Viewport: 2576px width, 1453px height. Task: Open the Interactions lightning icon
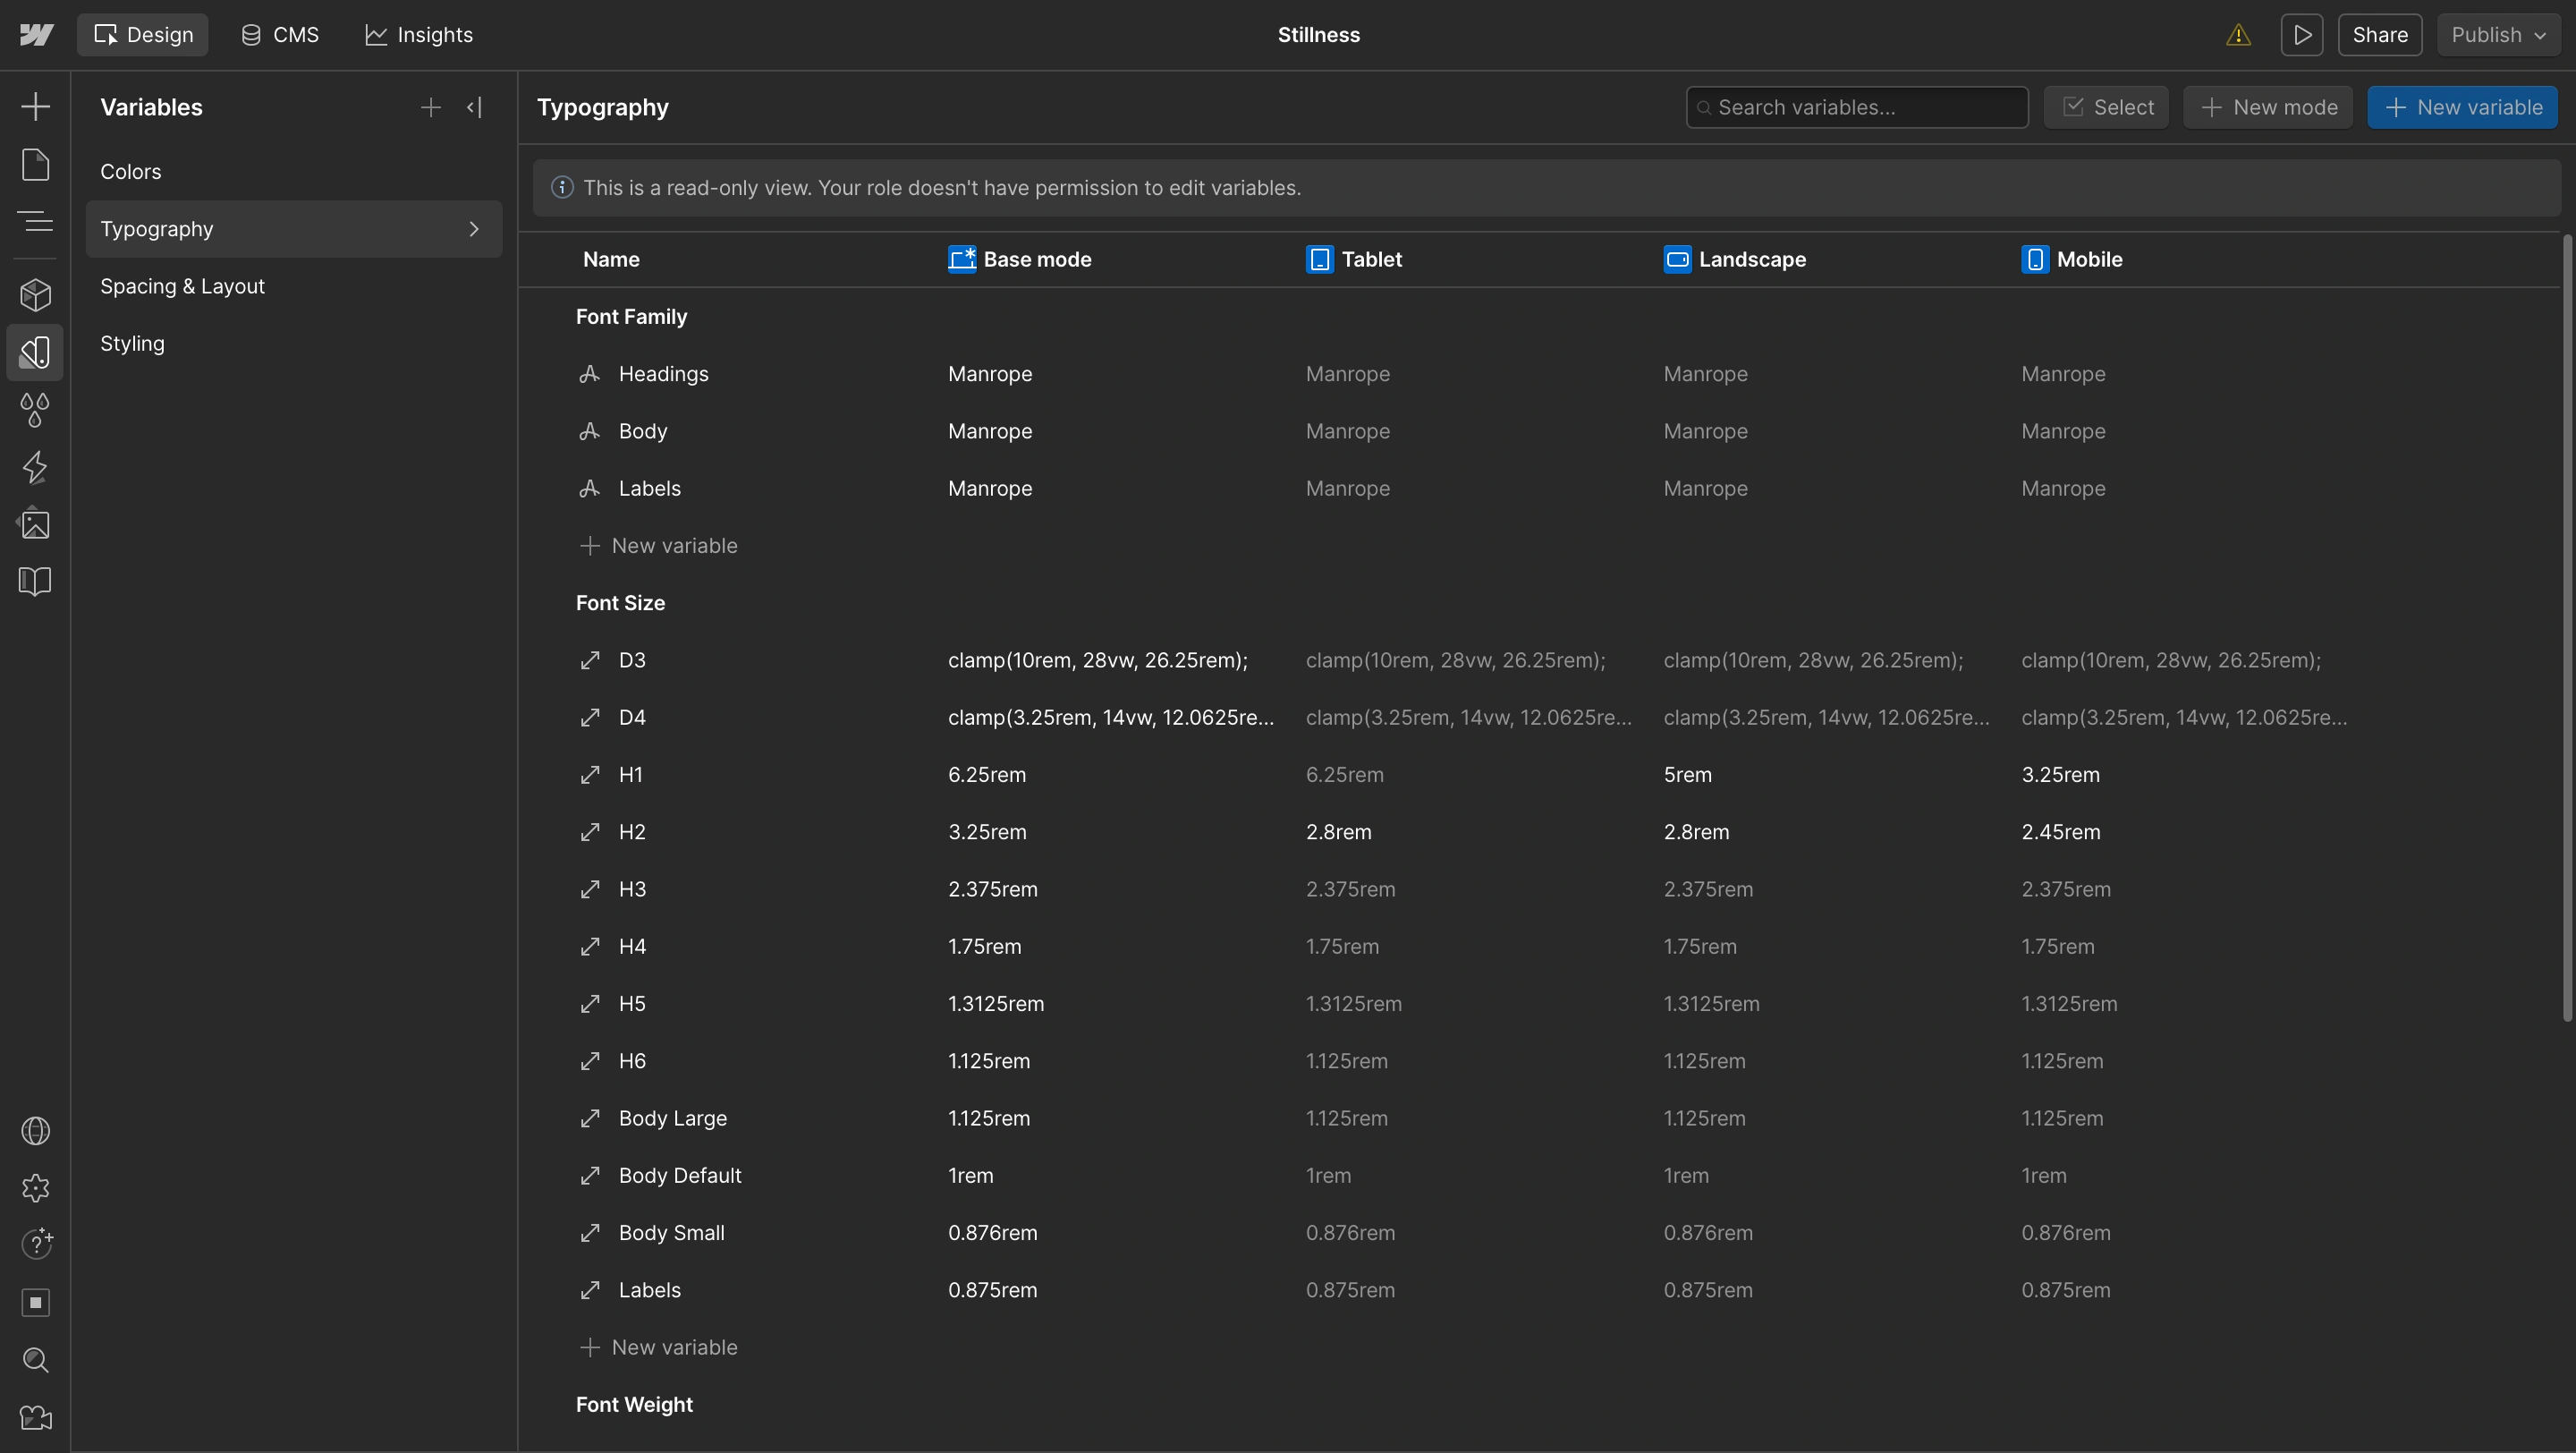coord(36,467)
